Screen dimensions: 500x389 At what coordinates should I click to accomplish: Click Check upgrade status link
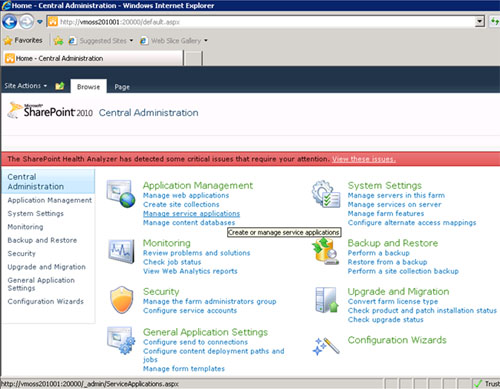pos(385,319)
